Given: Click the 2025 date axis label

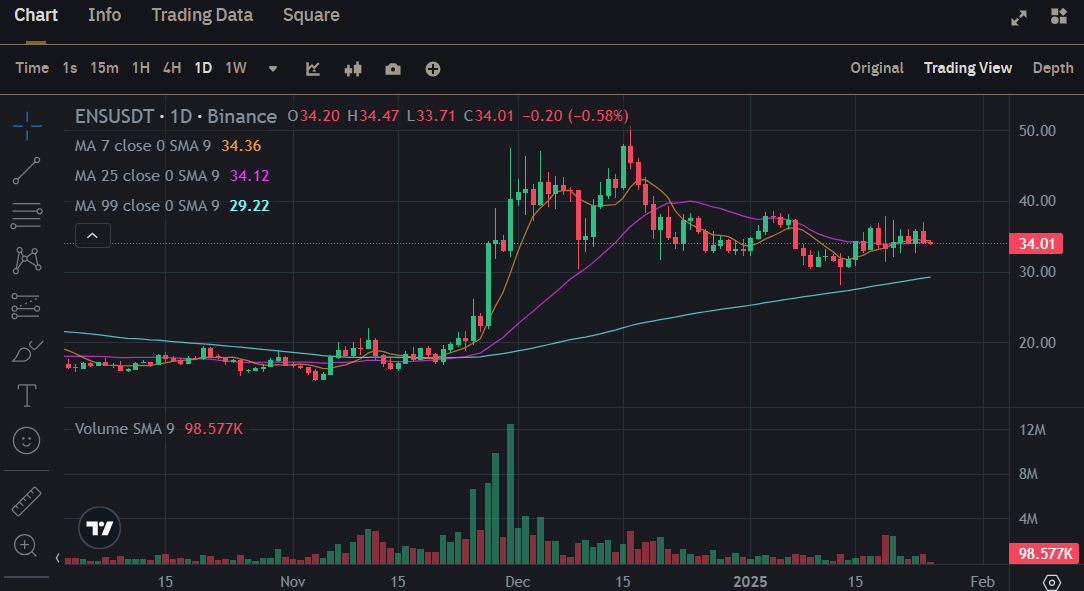Looking at the screenshot, I should [750, 581].
